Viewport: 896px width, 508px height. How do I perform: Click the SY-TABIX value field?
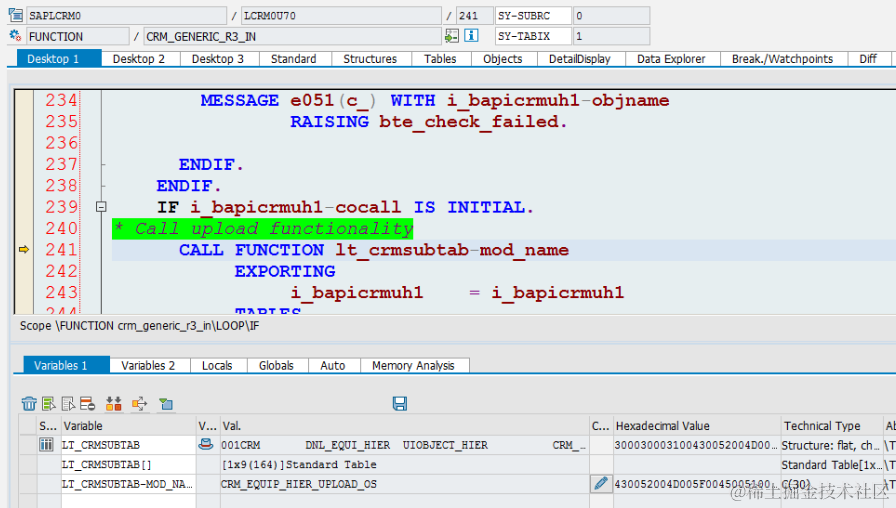(611, 36)
